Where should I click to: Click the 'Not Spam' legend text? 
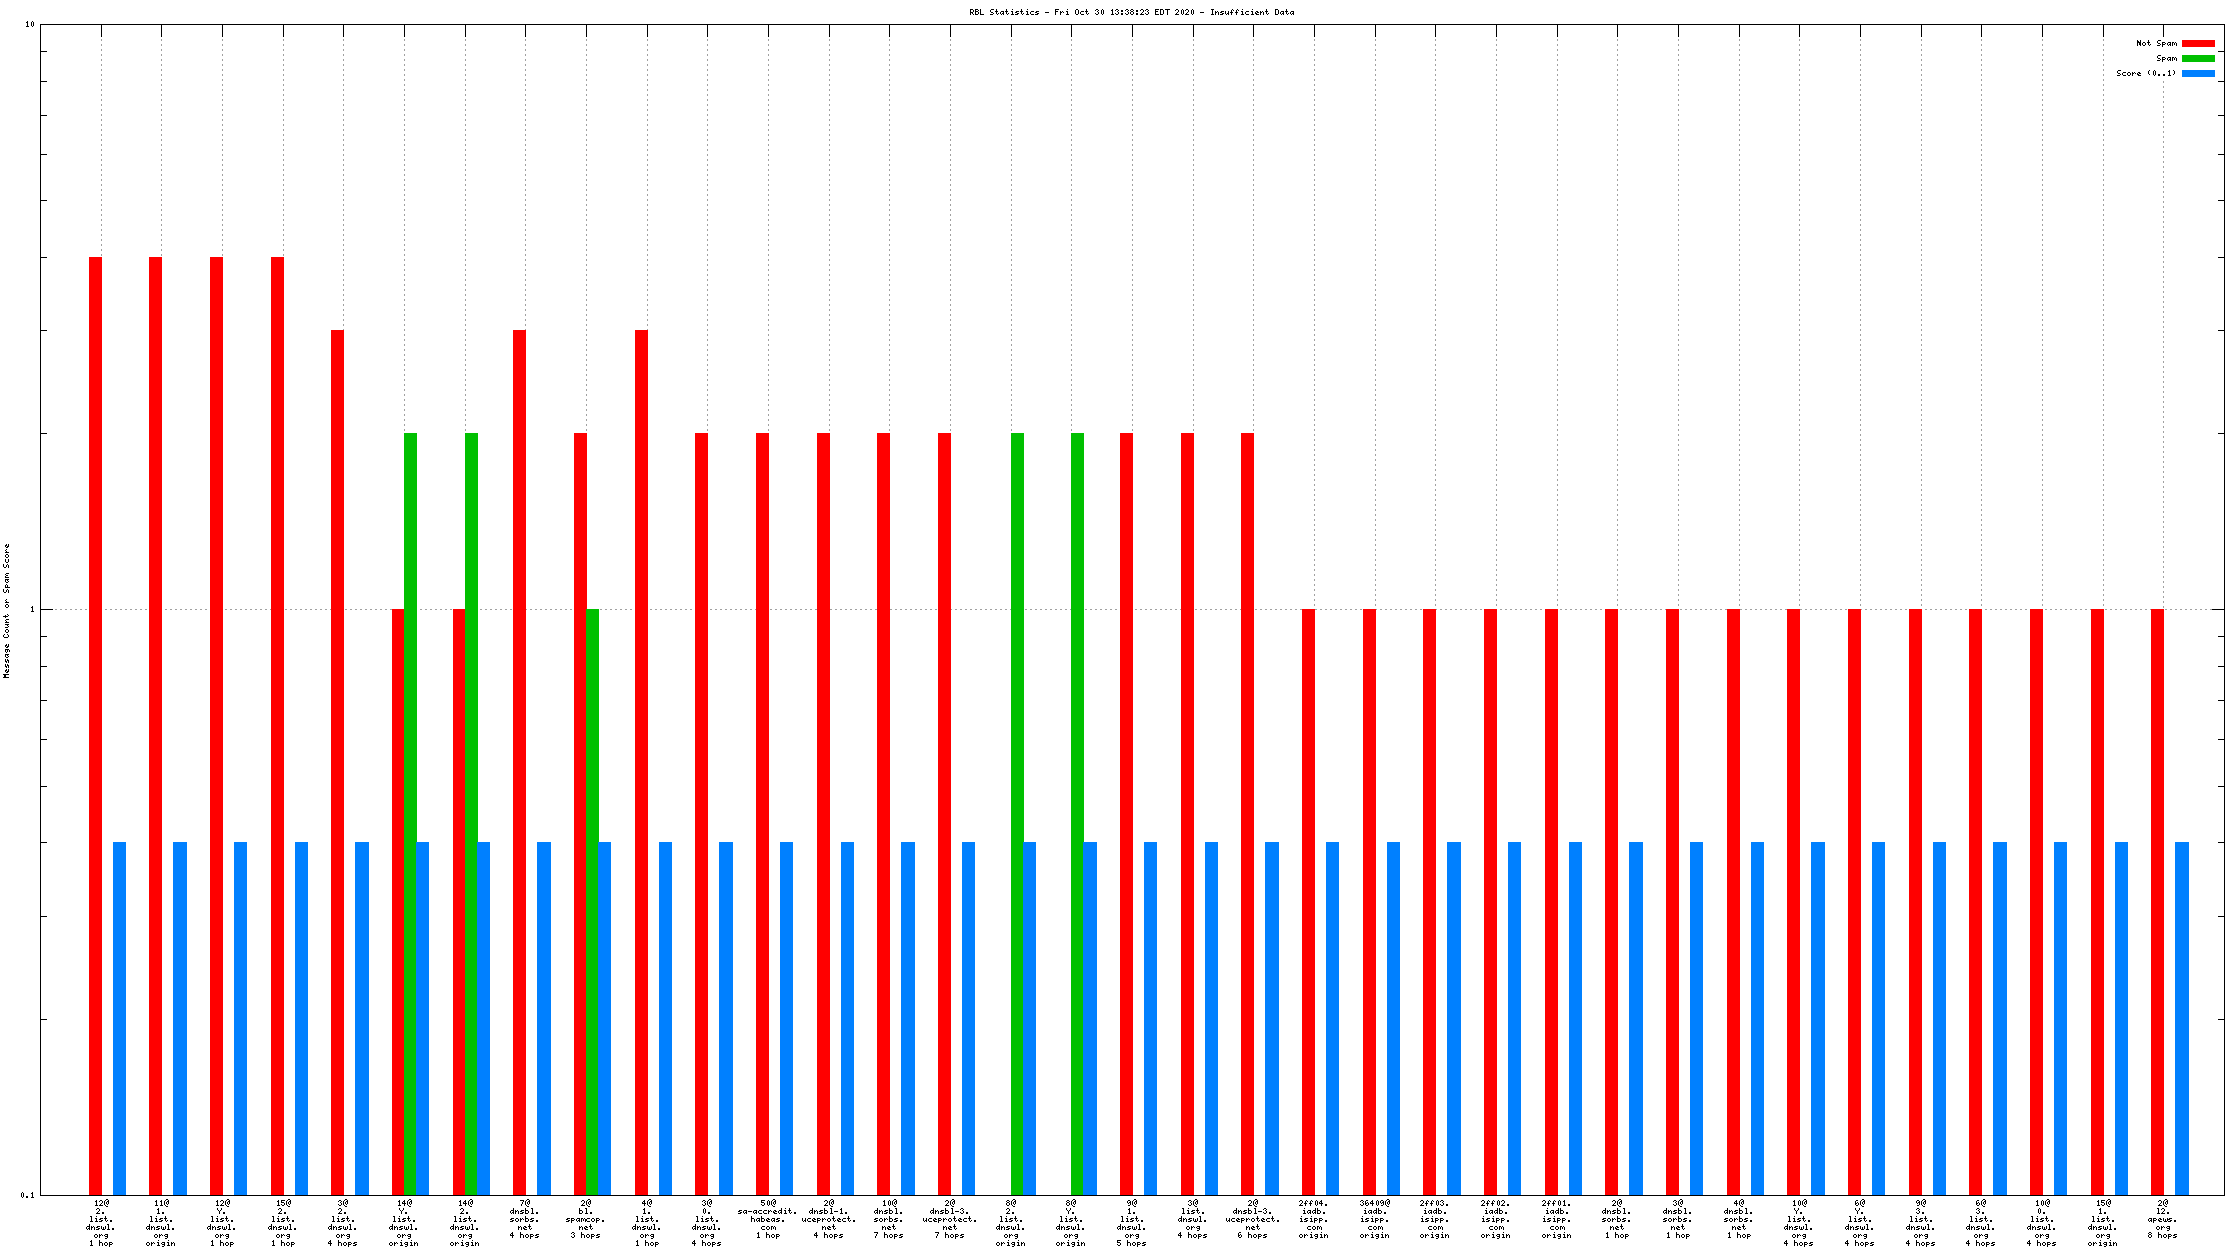2156,43
